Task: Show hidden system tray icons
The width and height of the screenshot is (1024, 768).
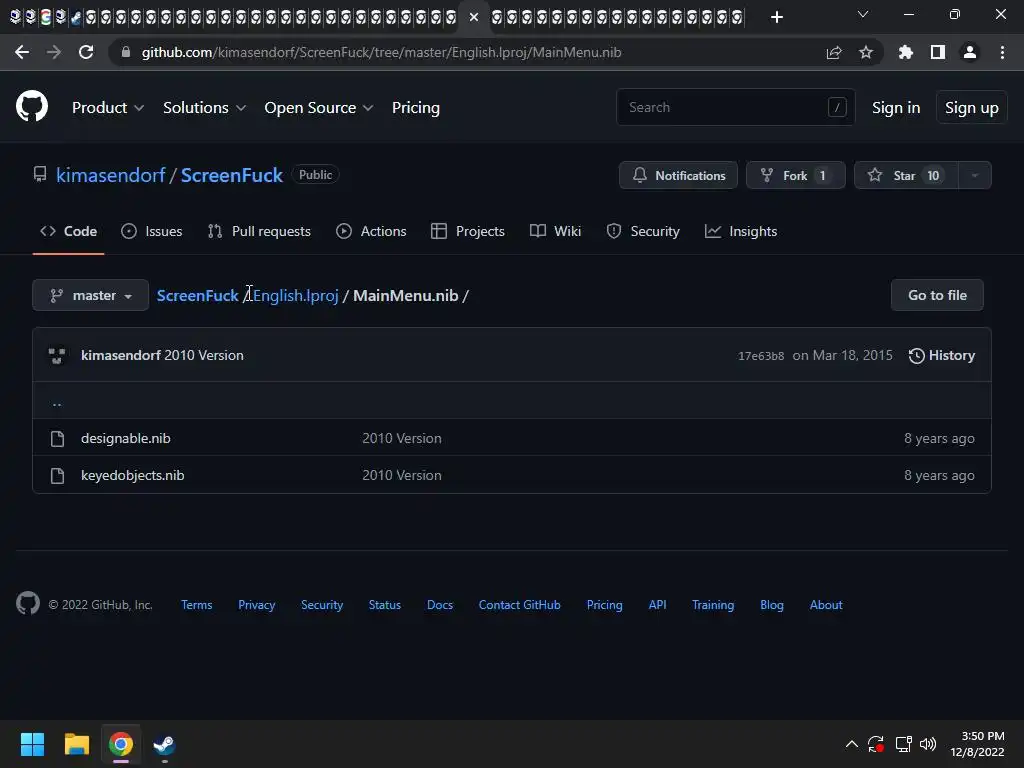Action: [x=852, y=744]
